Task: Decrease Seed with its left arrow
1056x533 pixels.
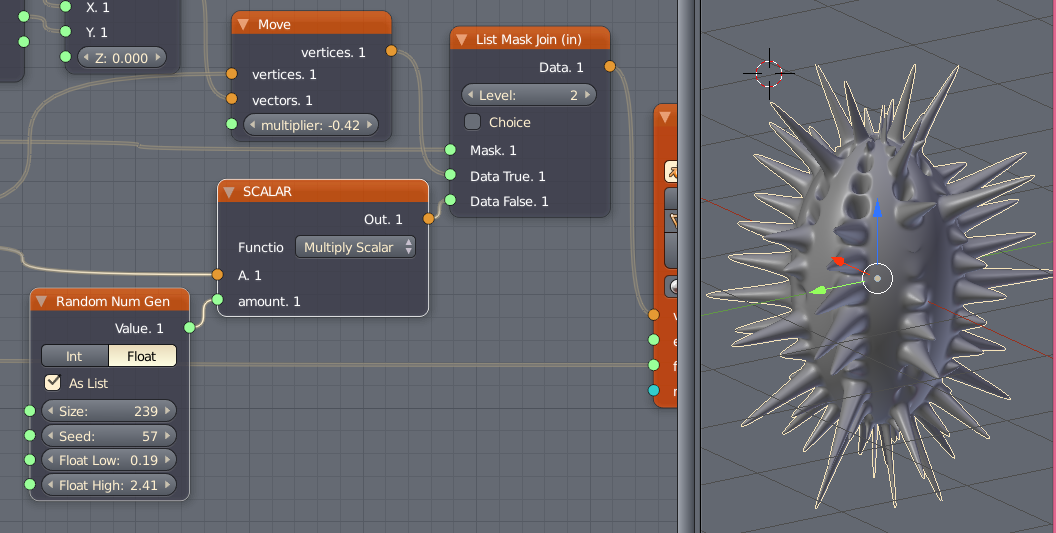Action: [51, 436]
